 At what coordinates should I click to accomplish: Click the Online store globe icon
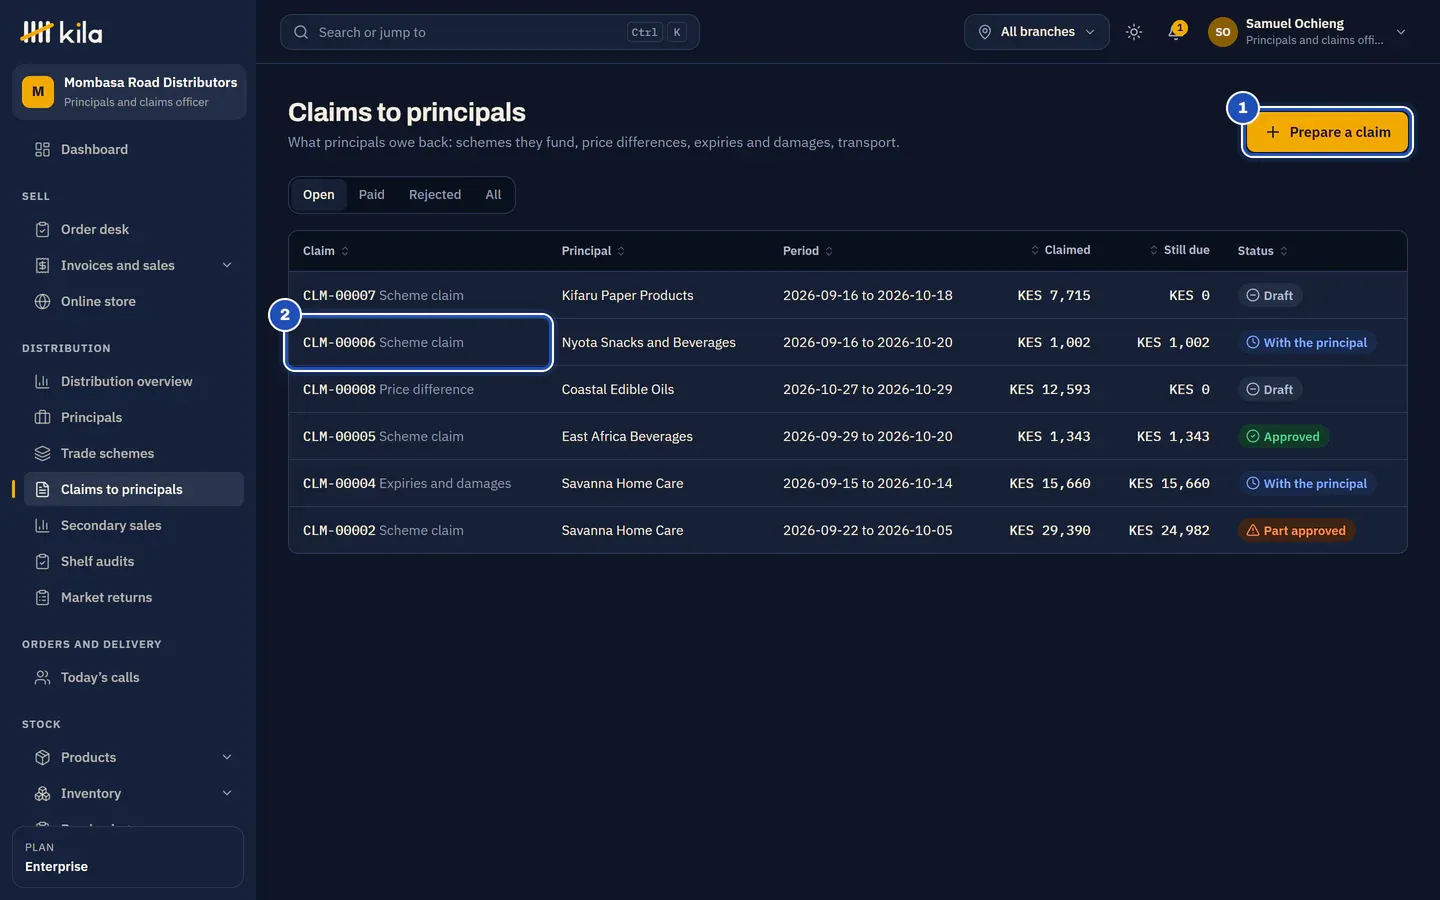(x=42, y=301)
